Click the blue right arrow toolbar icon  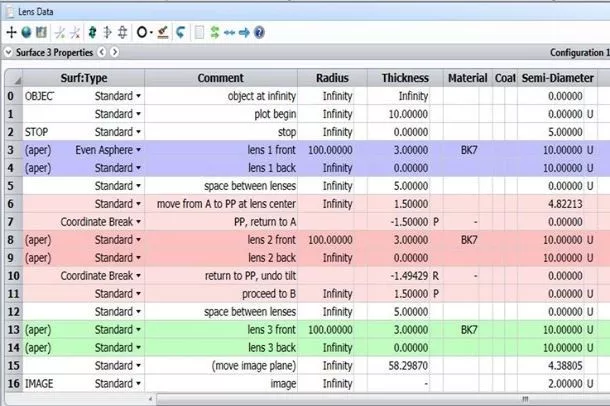click(244, 32)
